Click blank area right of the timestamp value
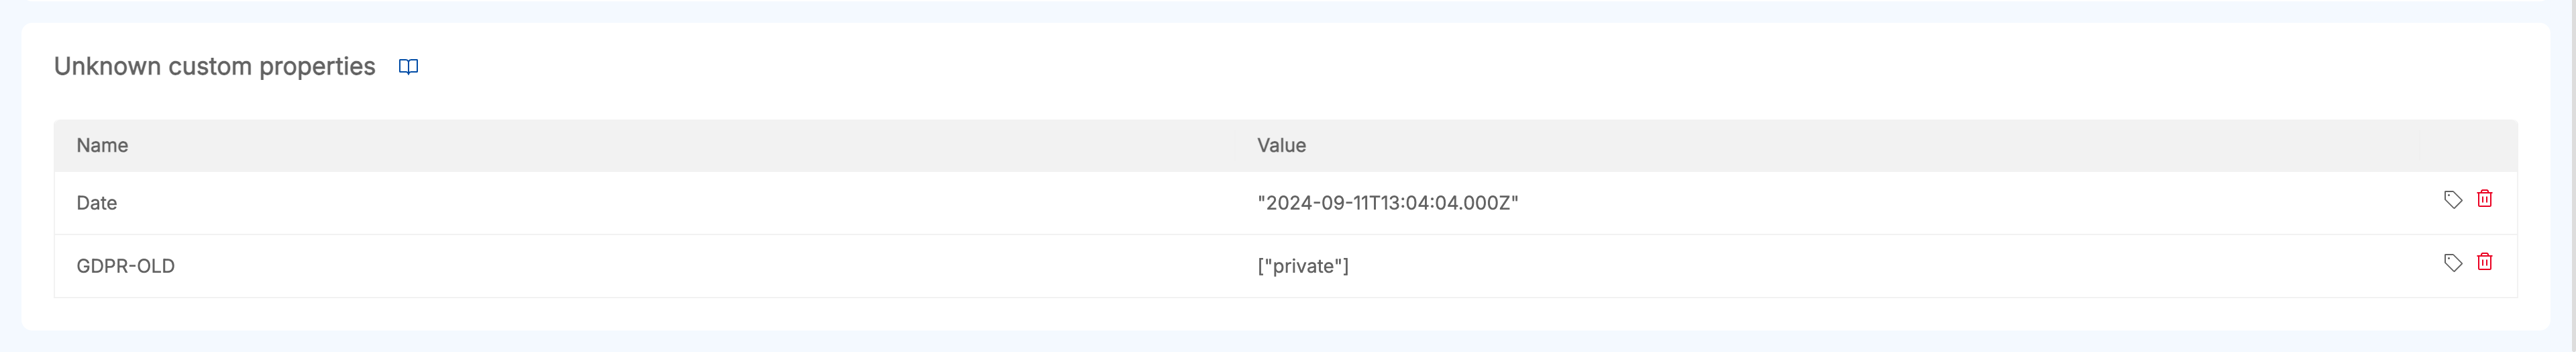Screen dimensions: 2576x352 1950,203
